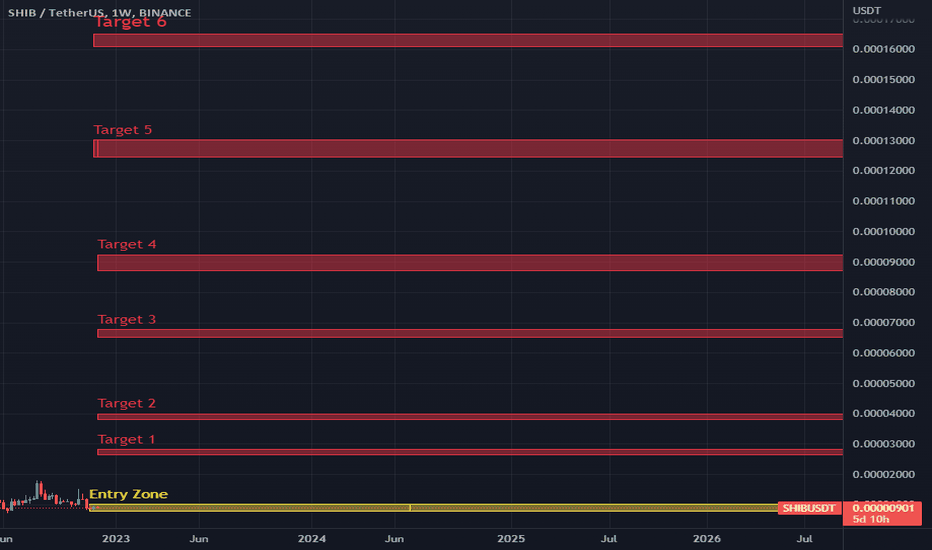Click the 0.00013000 price axis label
This screenshot has height=550, width=932.
click(x=883, y=141)
